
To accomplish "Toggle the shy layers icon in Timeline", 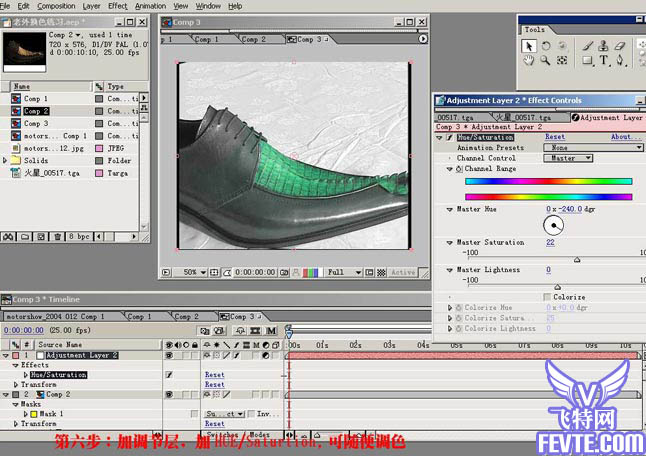I will (x=240, y=331).
